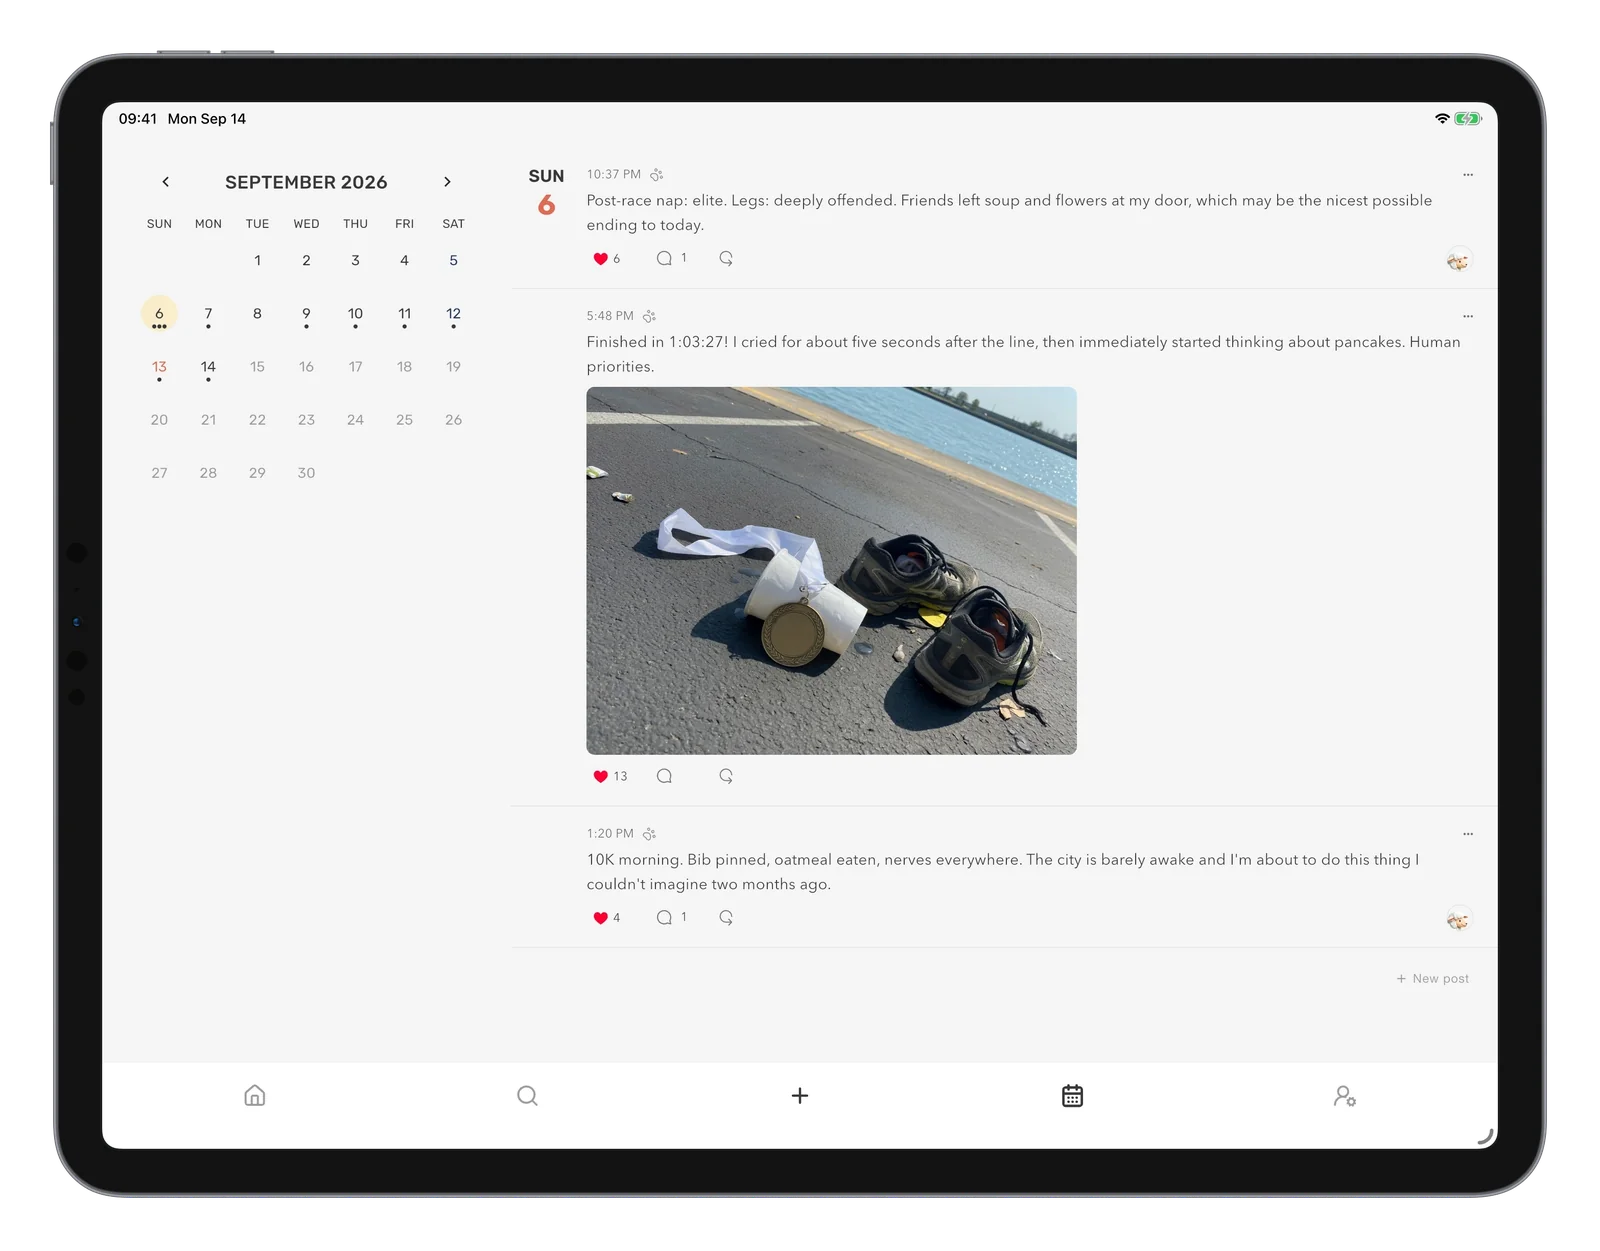Select September 7 in calendar
Image resolution: width=1600 pixels, height=1251 pixels.
208,314
